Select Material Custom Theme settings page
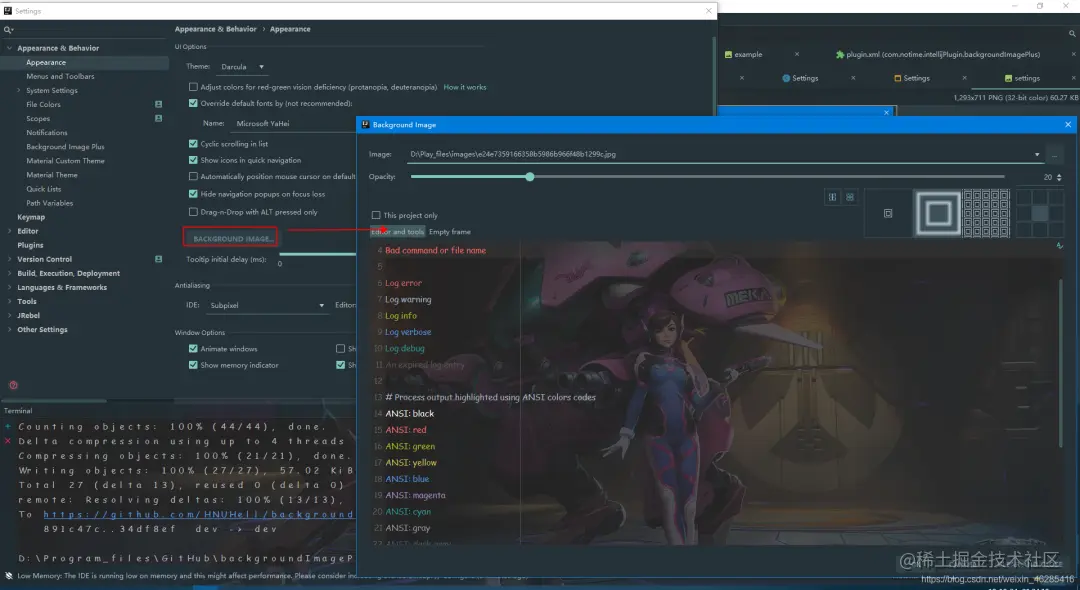This screenshot has width=1080, height=590. click(x=65, y=161)
